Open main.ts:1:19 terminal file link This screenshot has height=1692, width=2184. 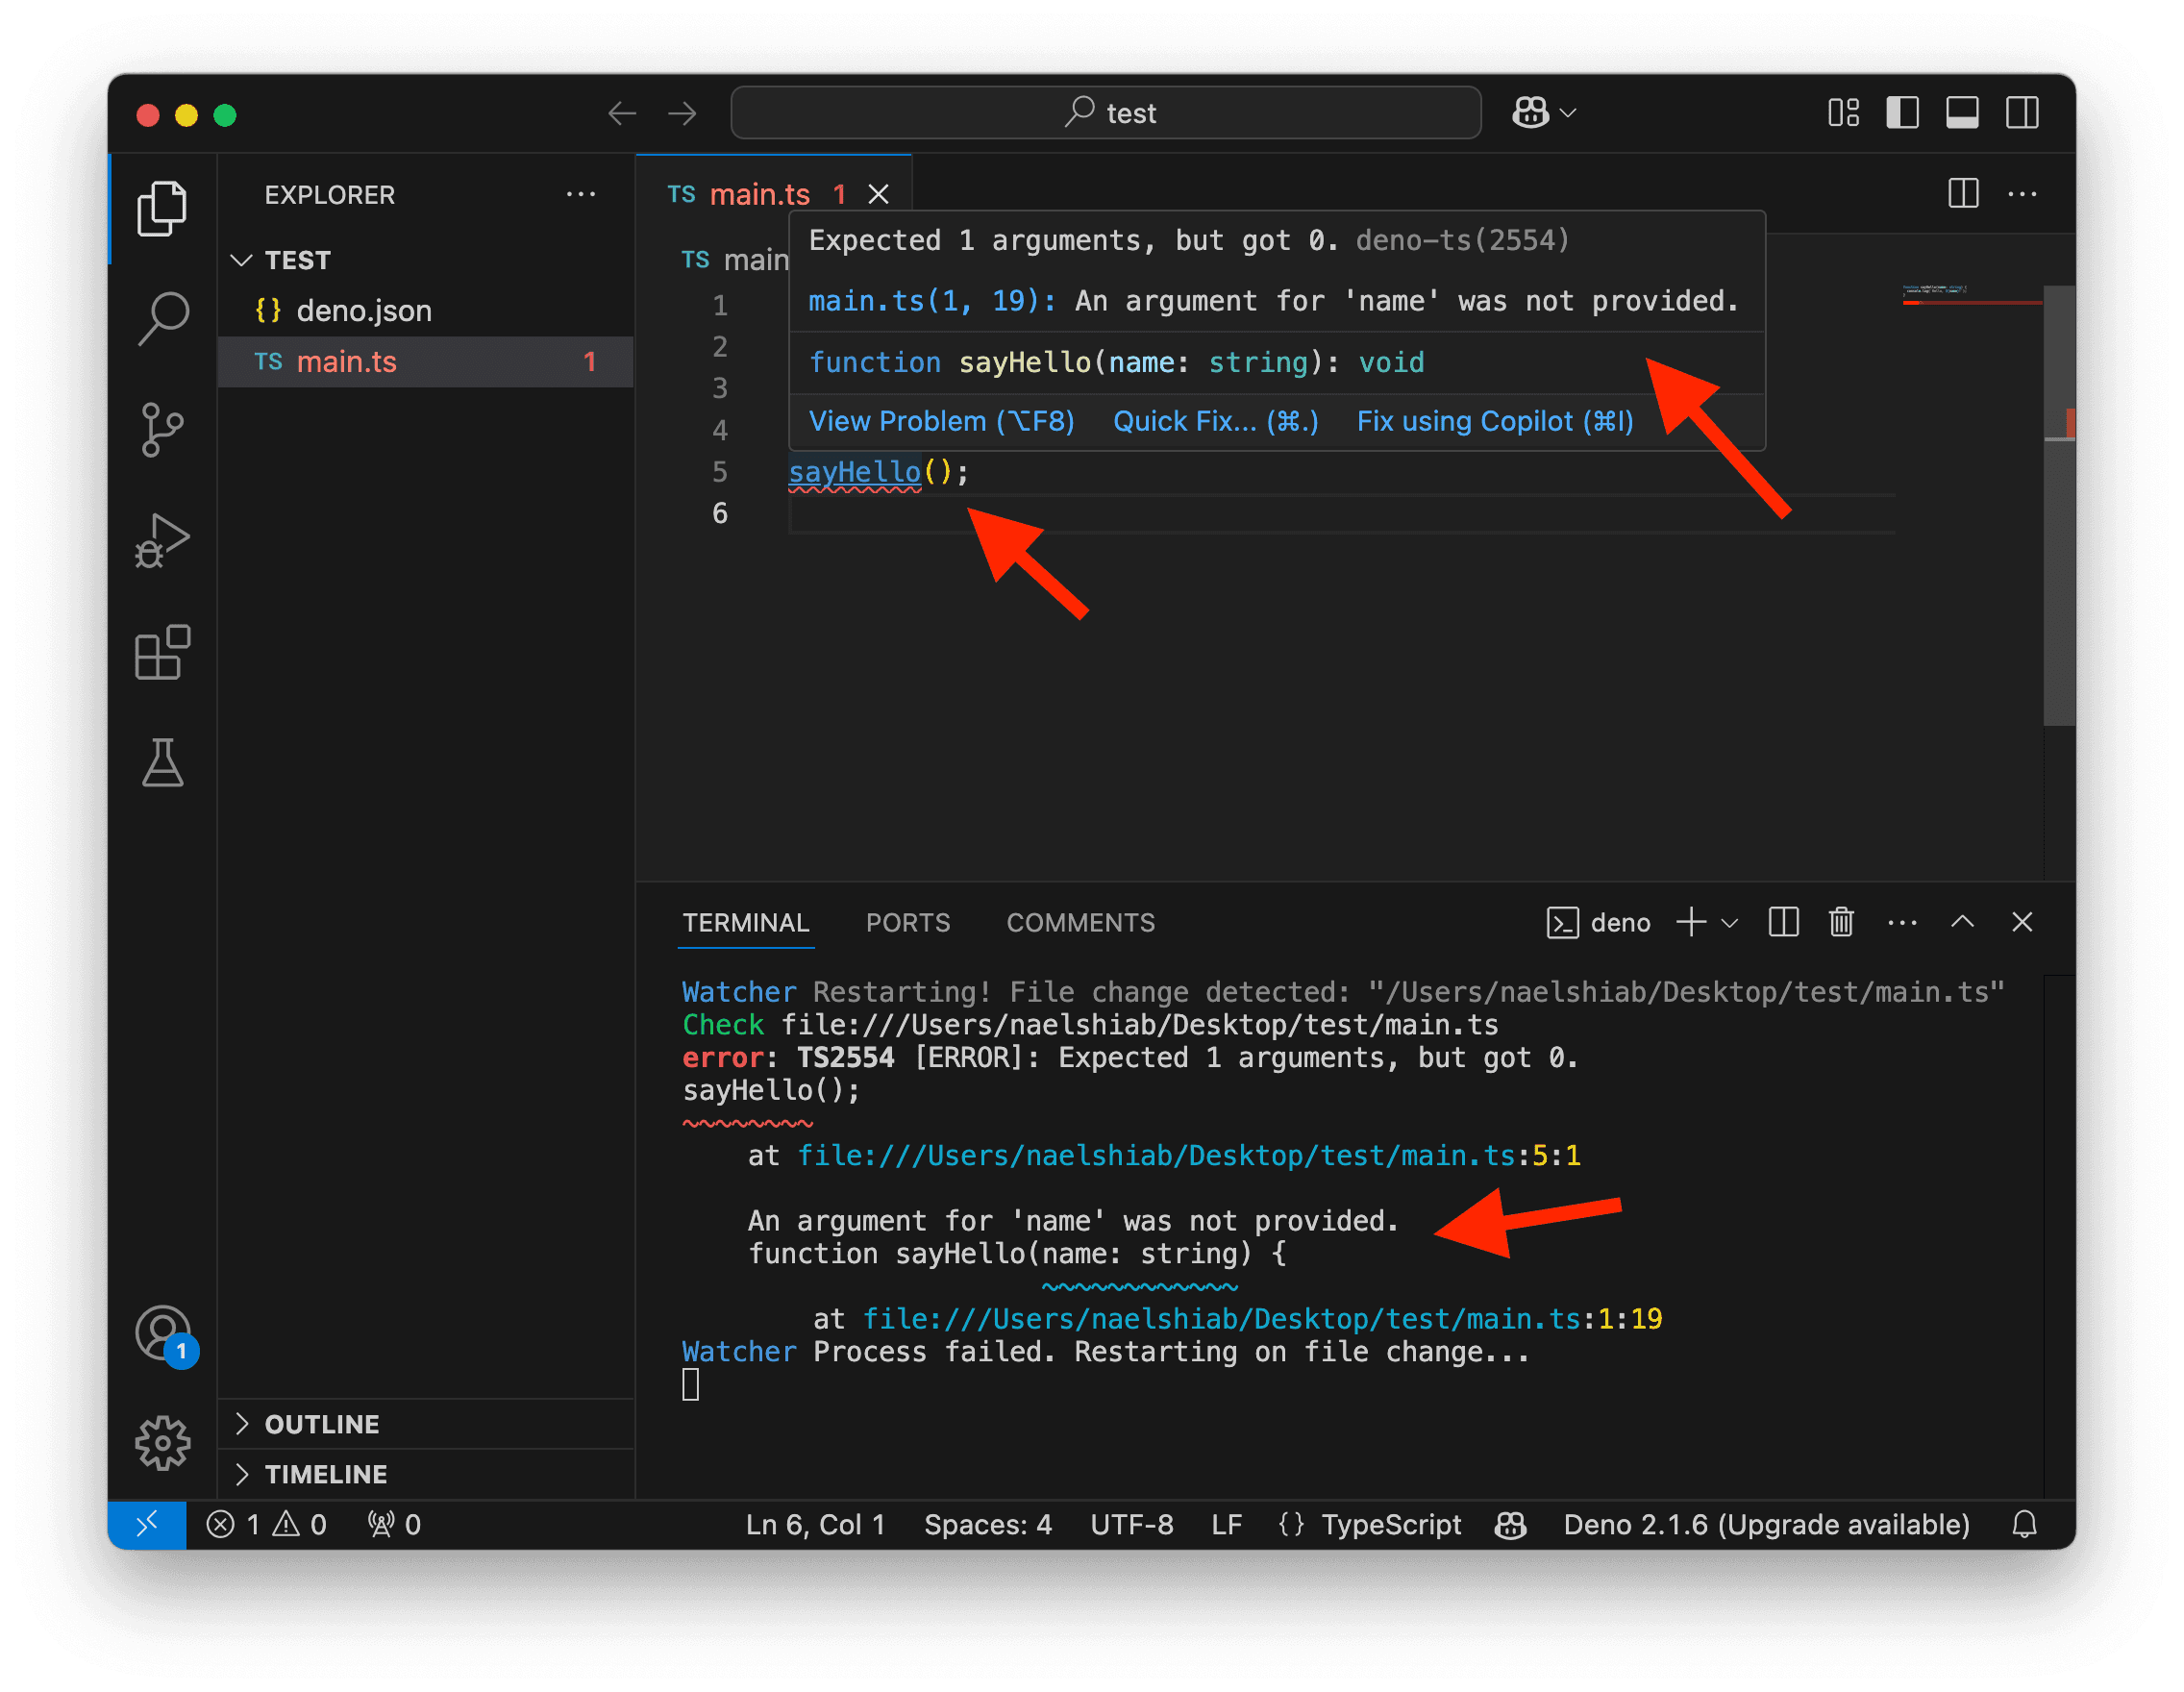tap(1262, 1318)
